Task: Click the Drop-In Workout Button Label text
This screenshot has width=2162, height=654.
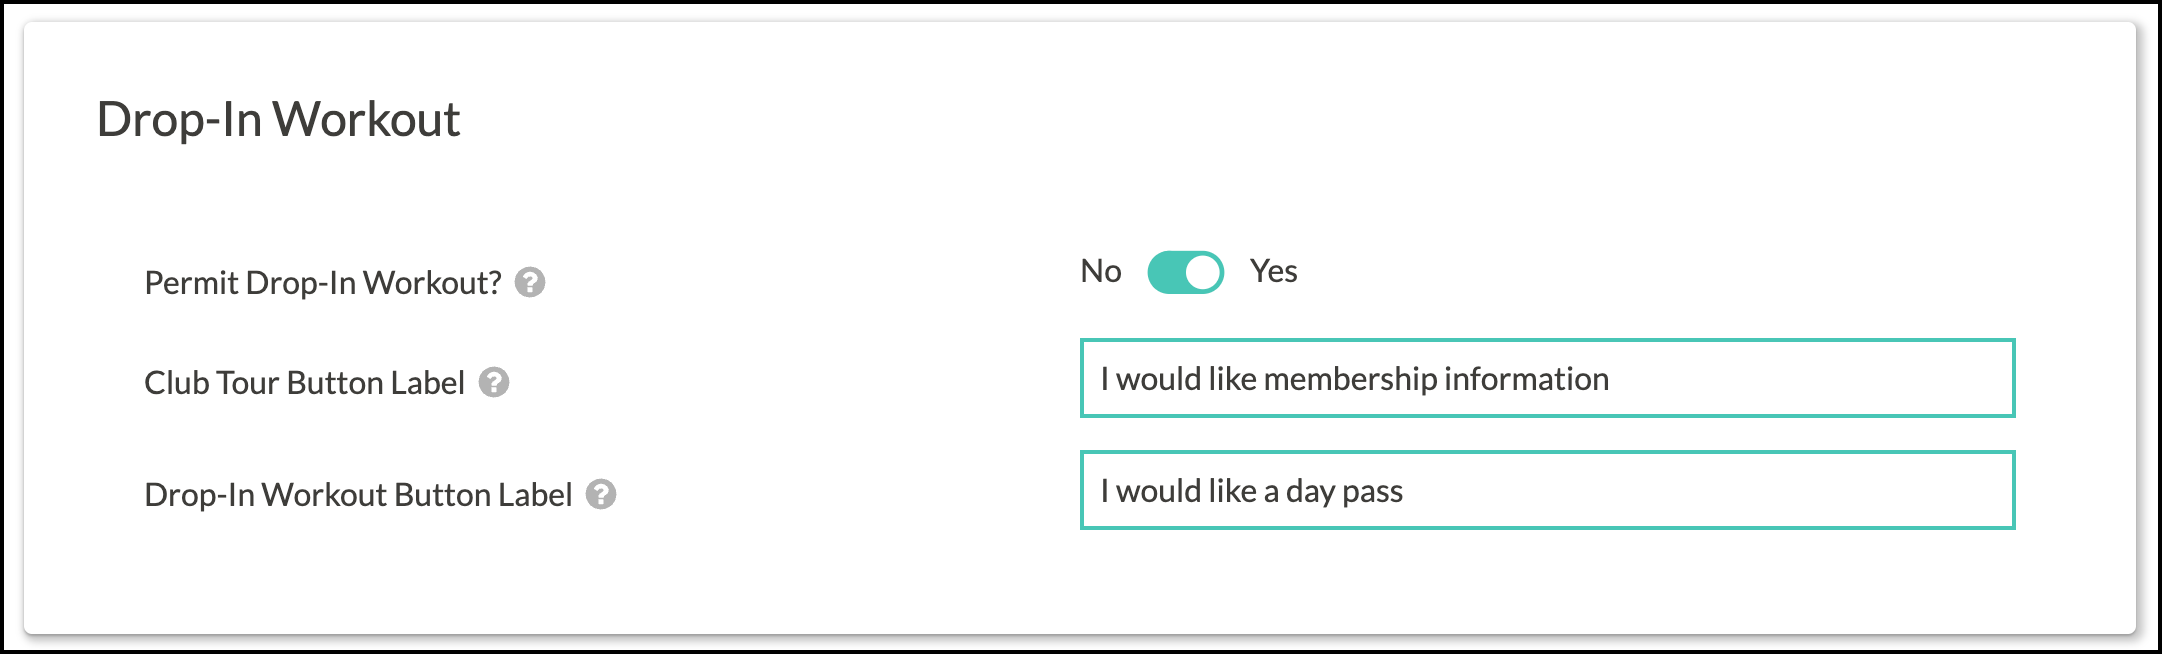Action: tap(358, 495)
